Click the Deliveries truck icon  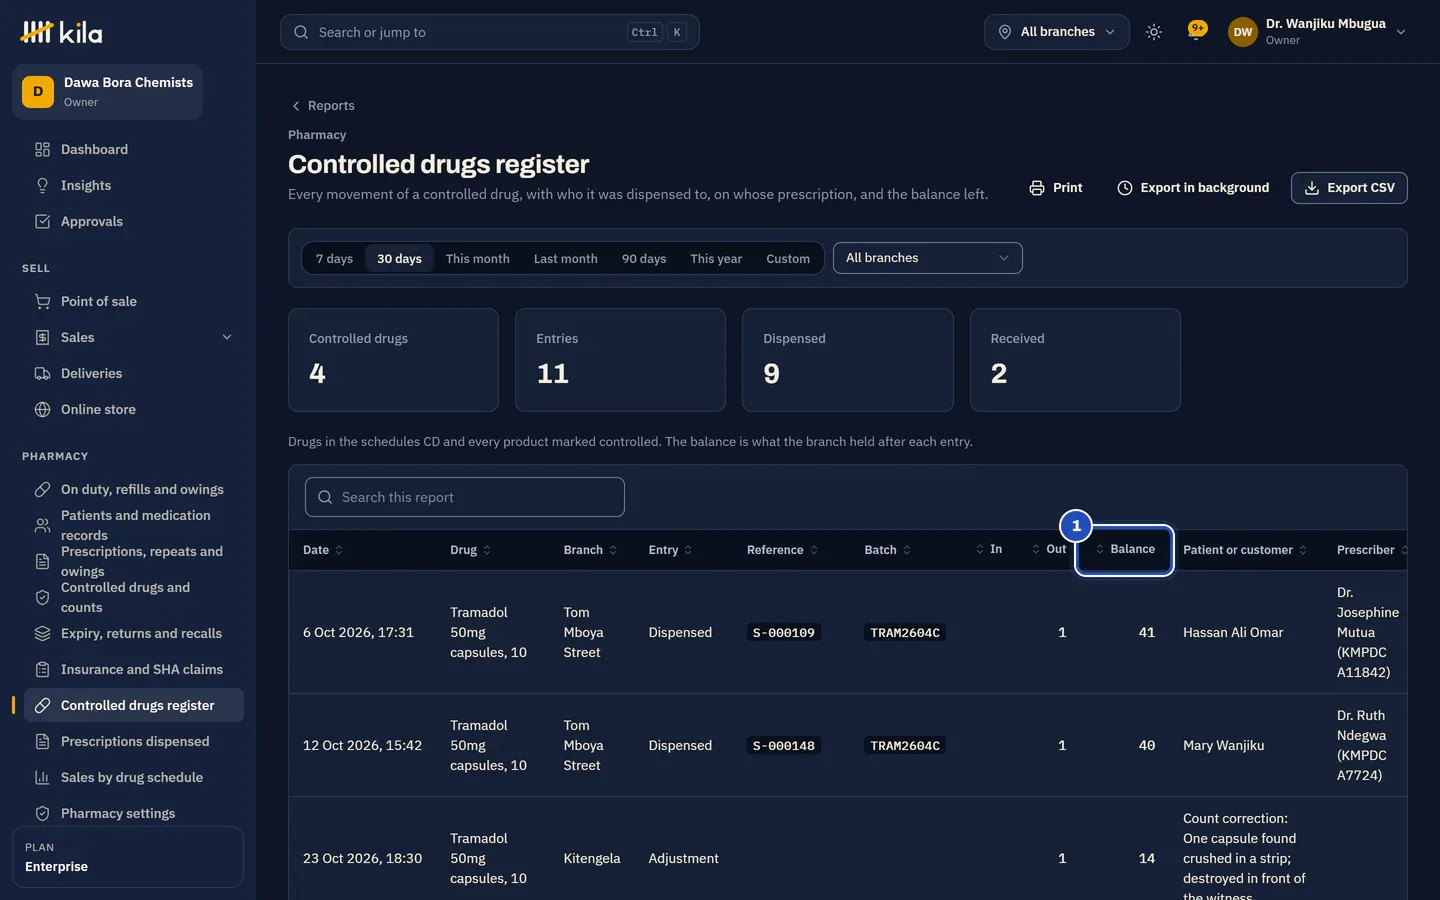42,374
